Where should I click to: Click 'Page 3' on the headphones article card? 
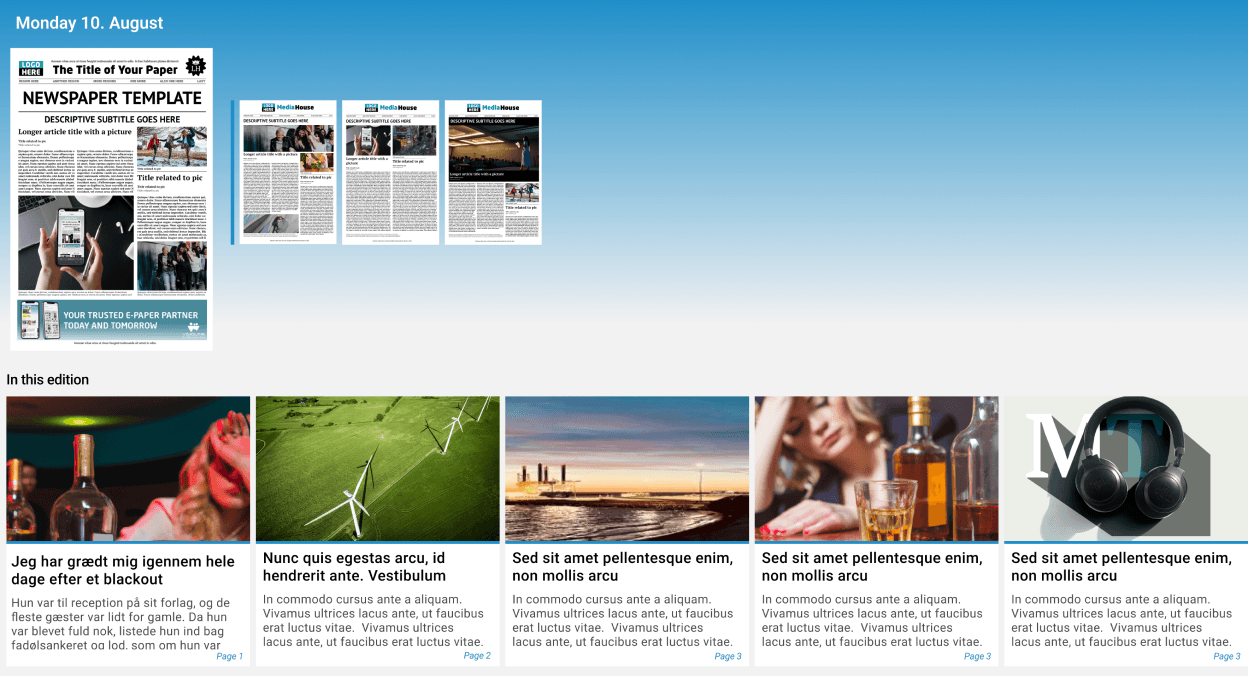pos(1227,656)
